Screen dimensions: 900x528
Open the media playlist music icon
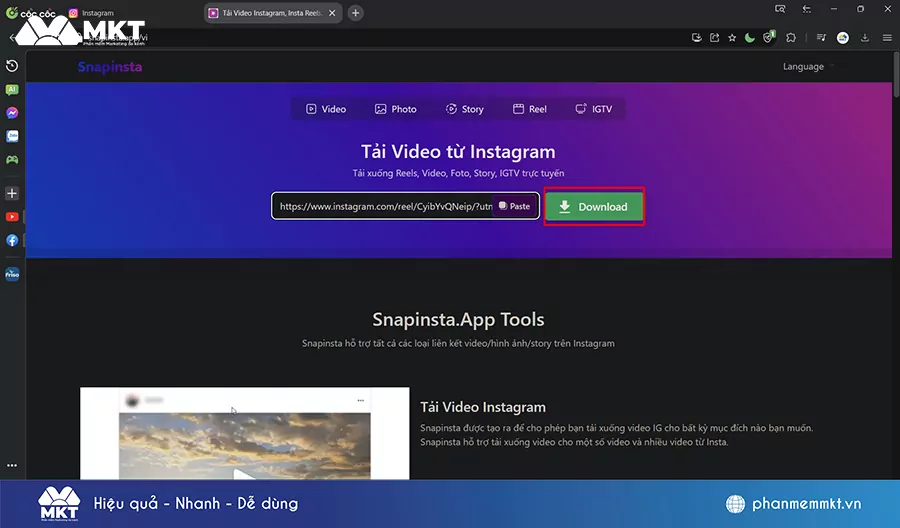click(821, 38)
